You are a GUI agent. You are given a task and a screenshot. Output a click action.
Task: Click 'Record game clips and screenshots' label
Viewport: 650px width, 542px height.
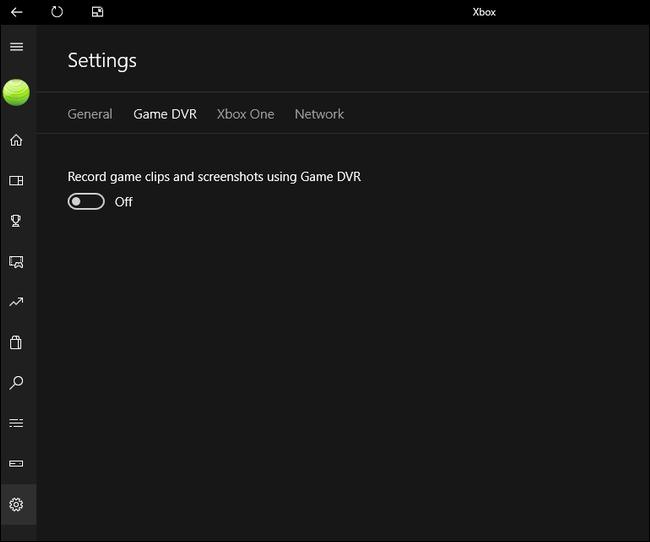click(x=214, y=177)
